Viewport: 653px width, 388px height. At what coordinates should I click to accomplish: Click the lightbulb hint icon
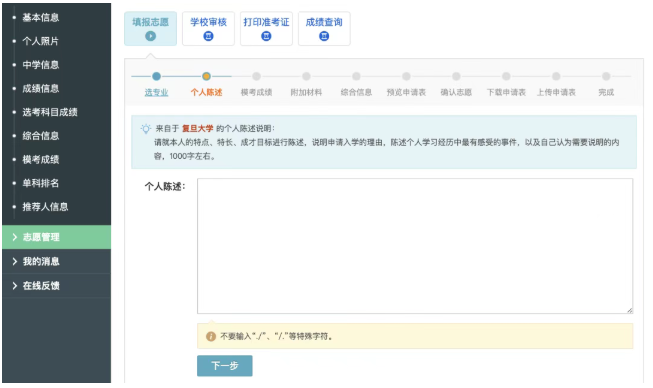point(146,129)
